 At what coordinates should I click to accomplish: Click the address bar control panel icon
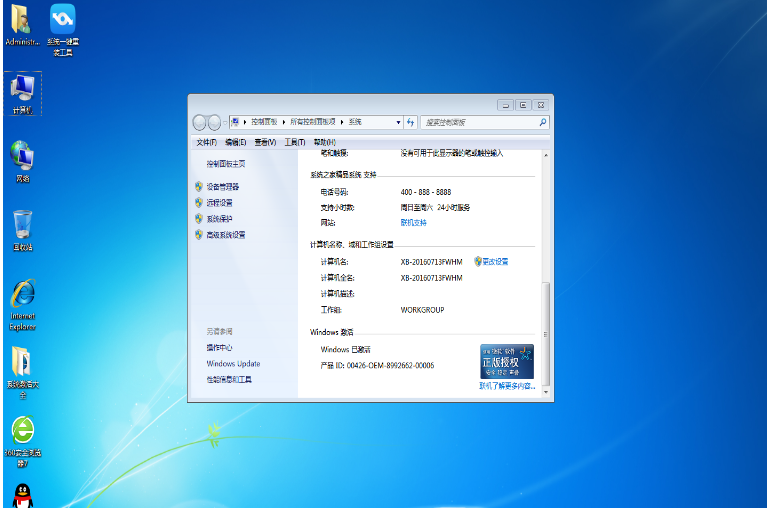tap(235, 122)
